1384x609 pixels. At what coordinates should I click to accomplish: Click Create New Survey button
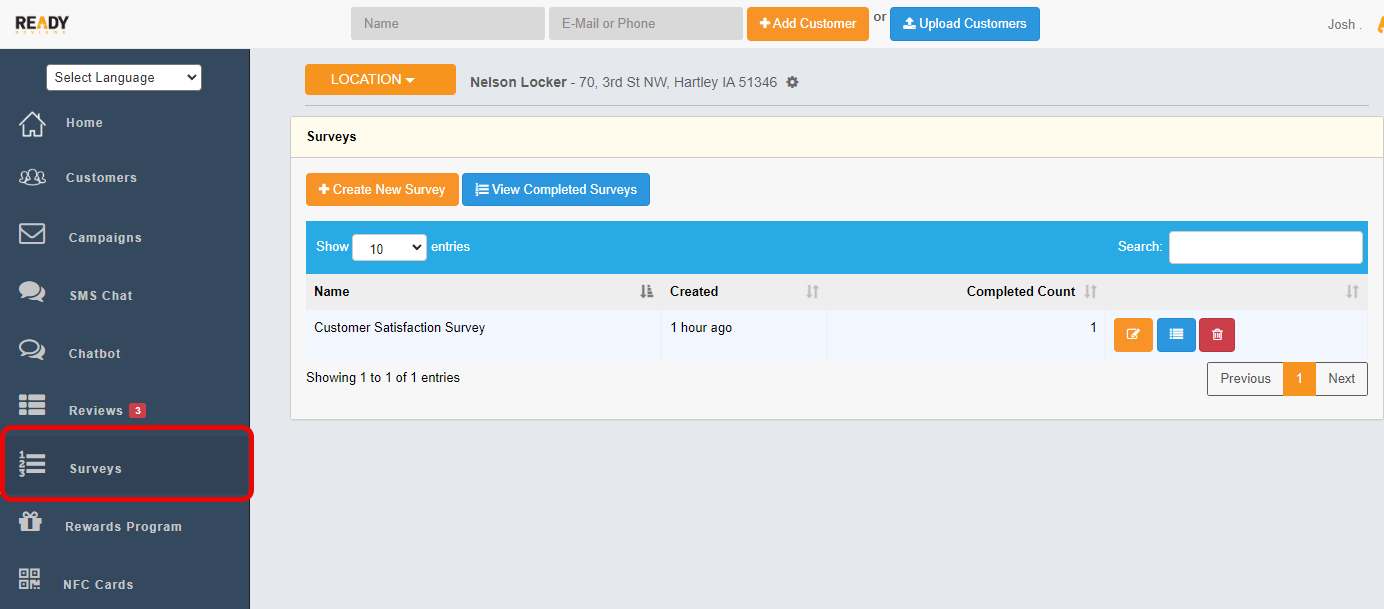(x=382, y=190)
